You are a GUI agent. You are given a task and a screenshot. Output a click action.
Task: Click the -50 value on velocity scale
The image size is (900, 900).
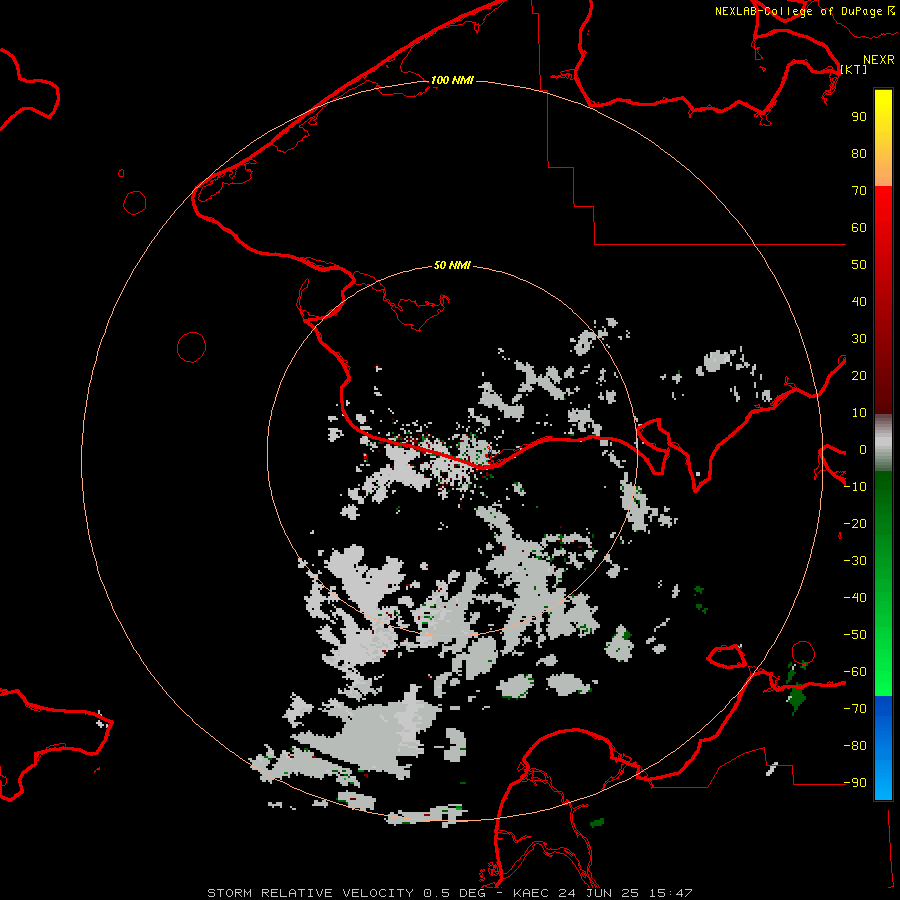[x=855, y=635]
